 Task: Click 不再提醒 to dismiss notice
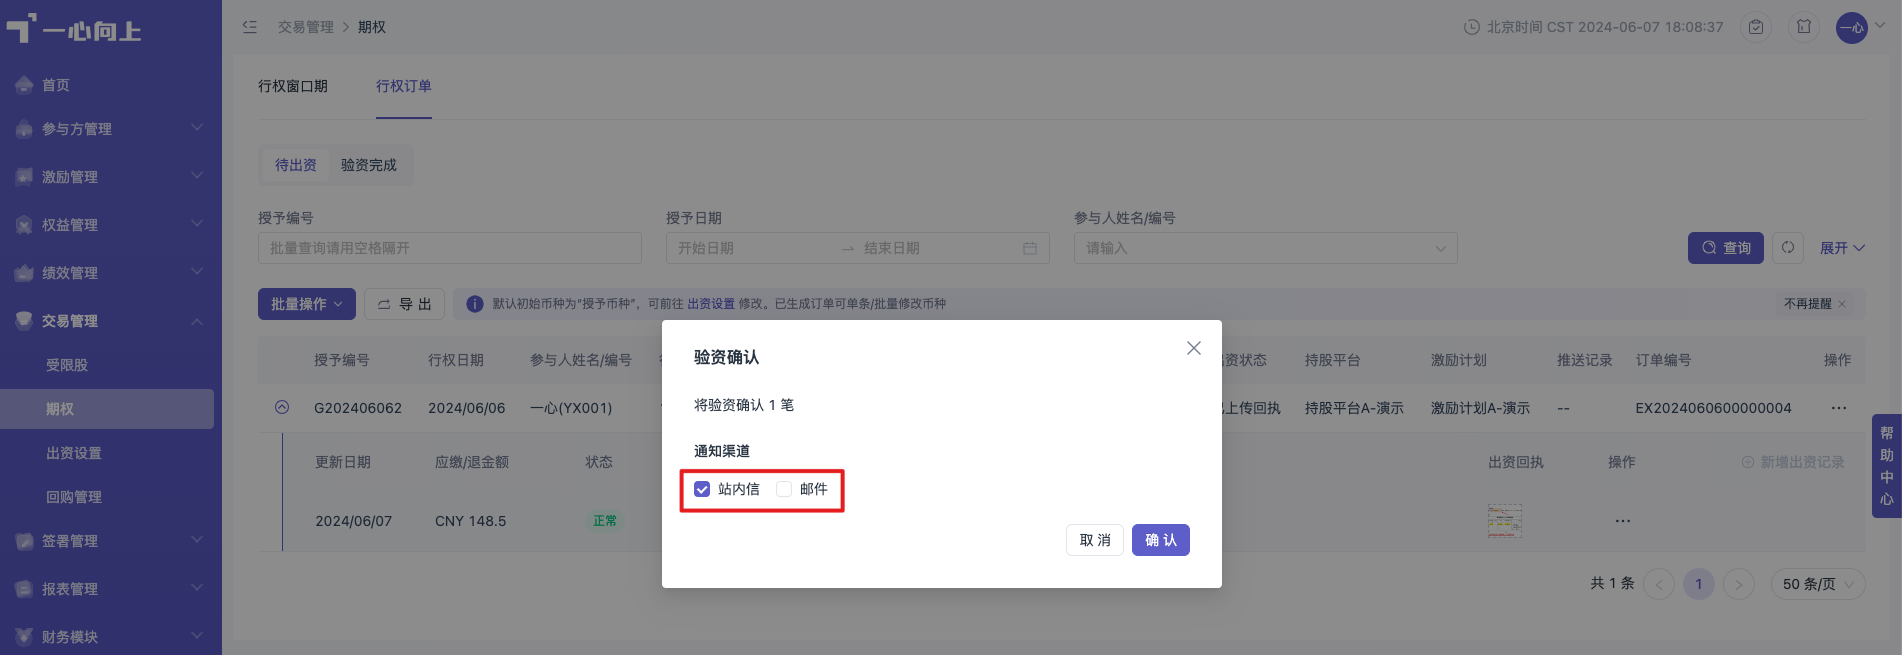click(1815, 304)
